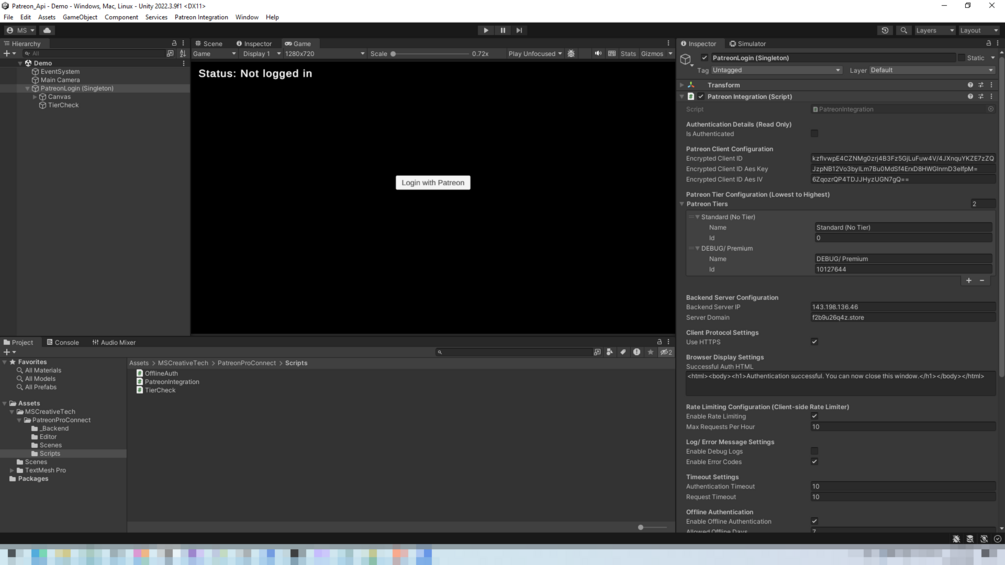1005x565 pixels.
Task: Open the Audio Mixer tab
Action: coord(114,342)
